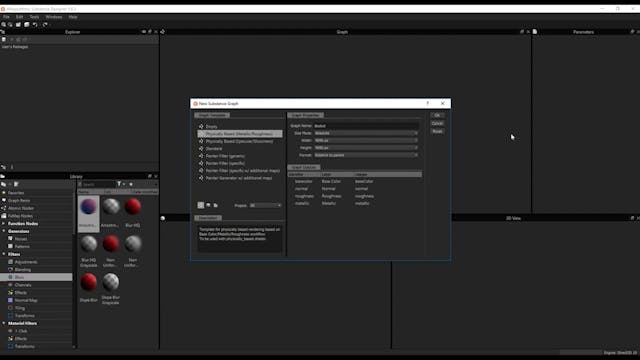Click the folder icon below template list
This screenshot has height=360, width=640.
coord(216,205)
